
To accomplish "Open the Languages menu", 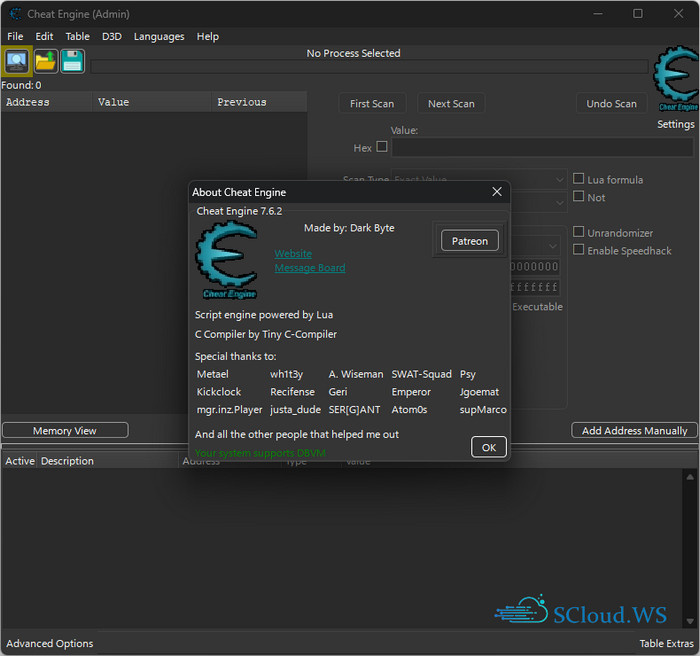I will point(159,36).
